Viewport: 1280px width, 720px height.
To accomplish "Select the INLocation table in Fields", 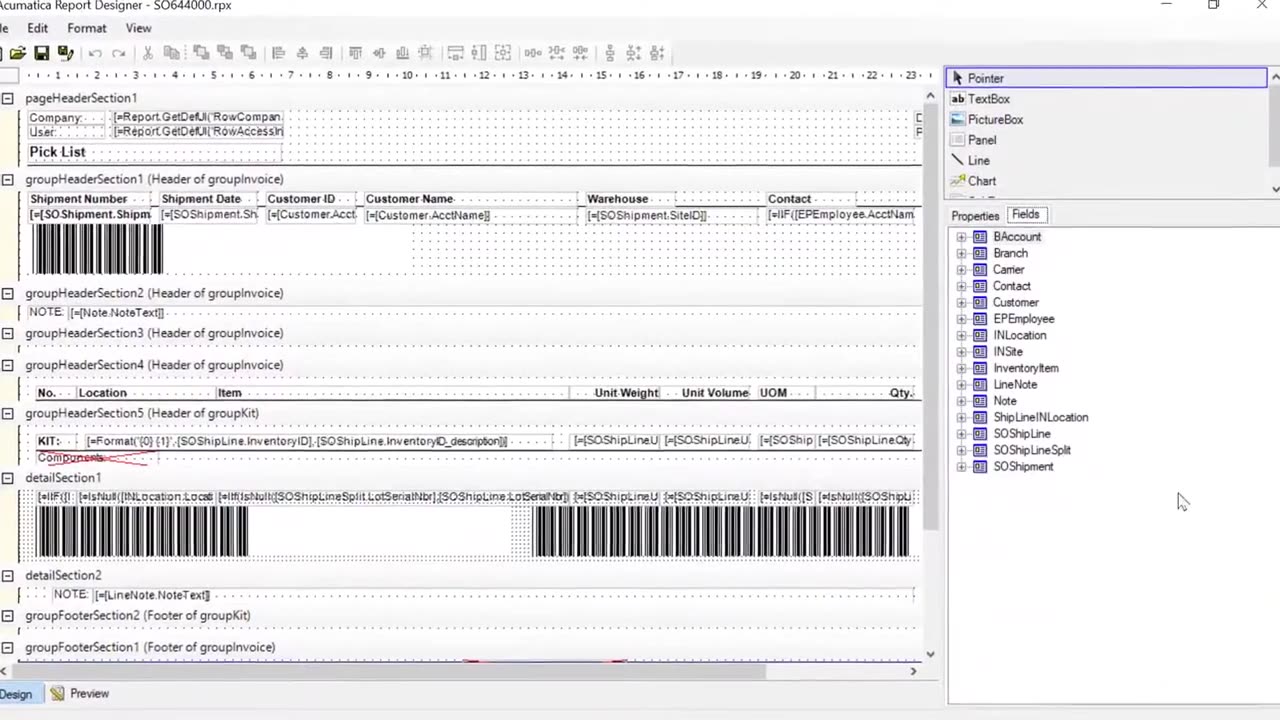I will click(x=1019, y=336).
